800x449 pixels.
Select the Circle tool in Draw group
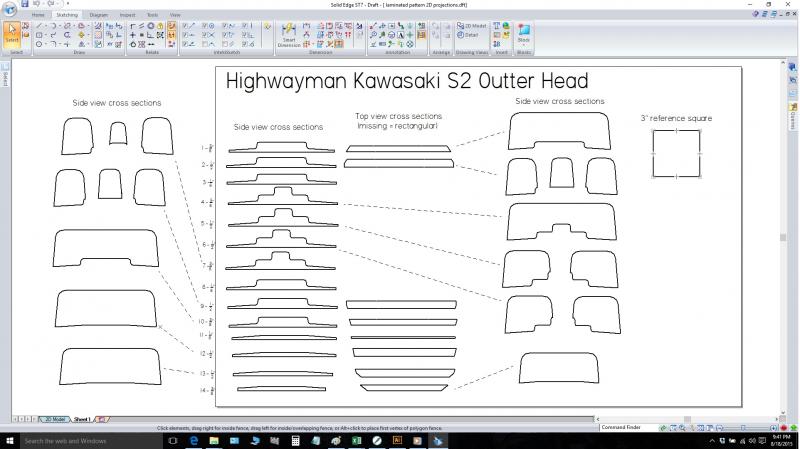[x=39, y=44]
